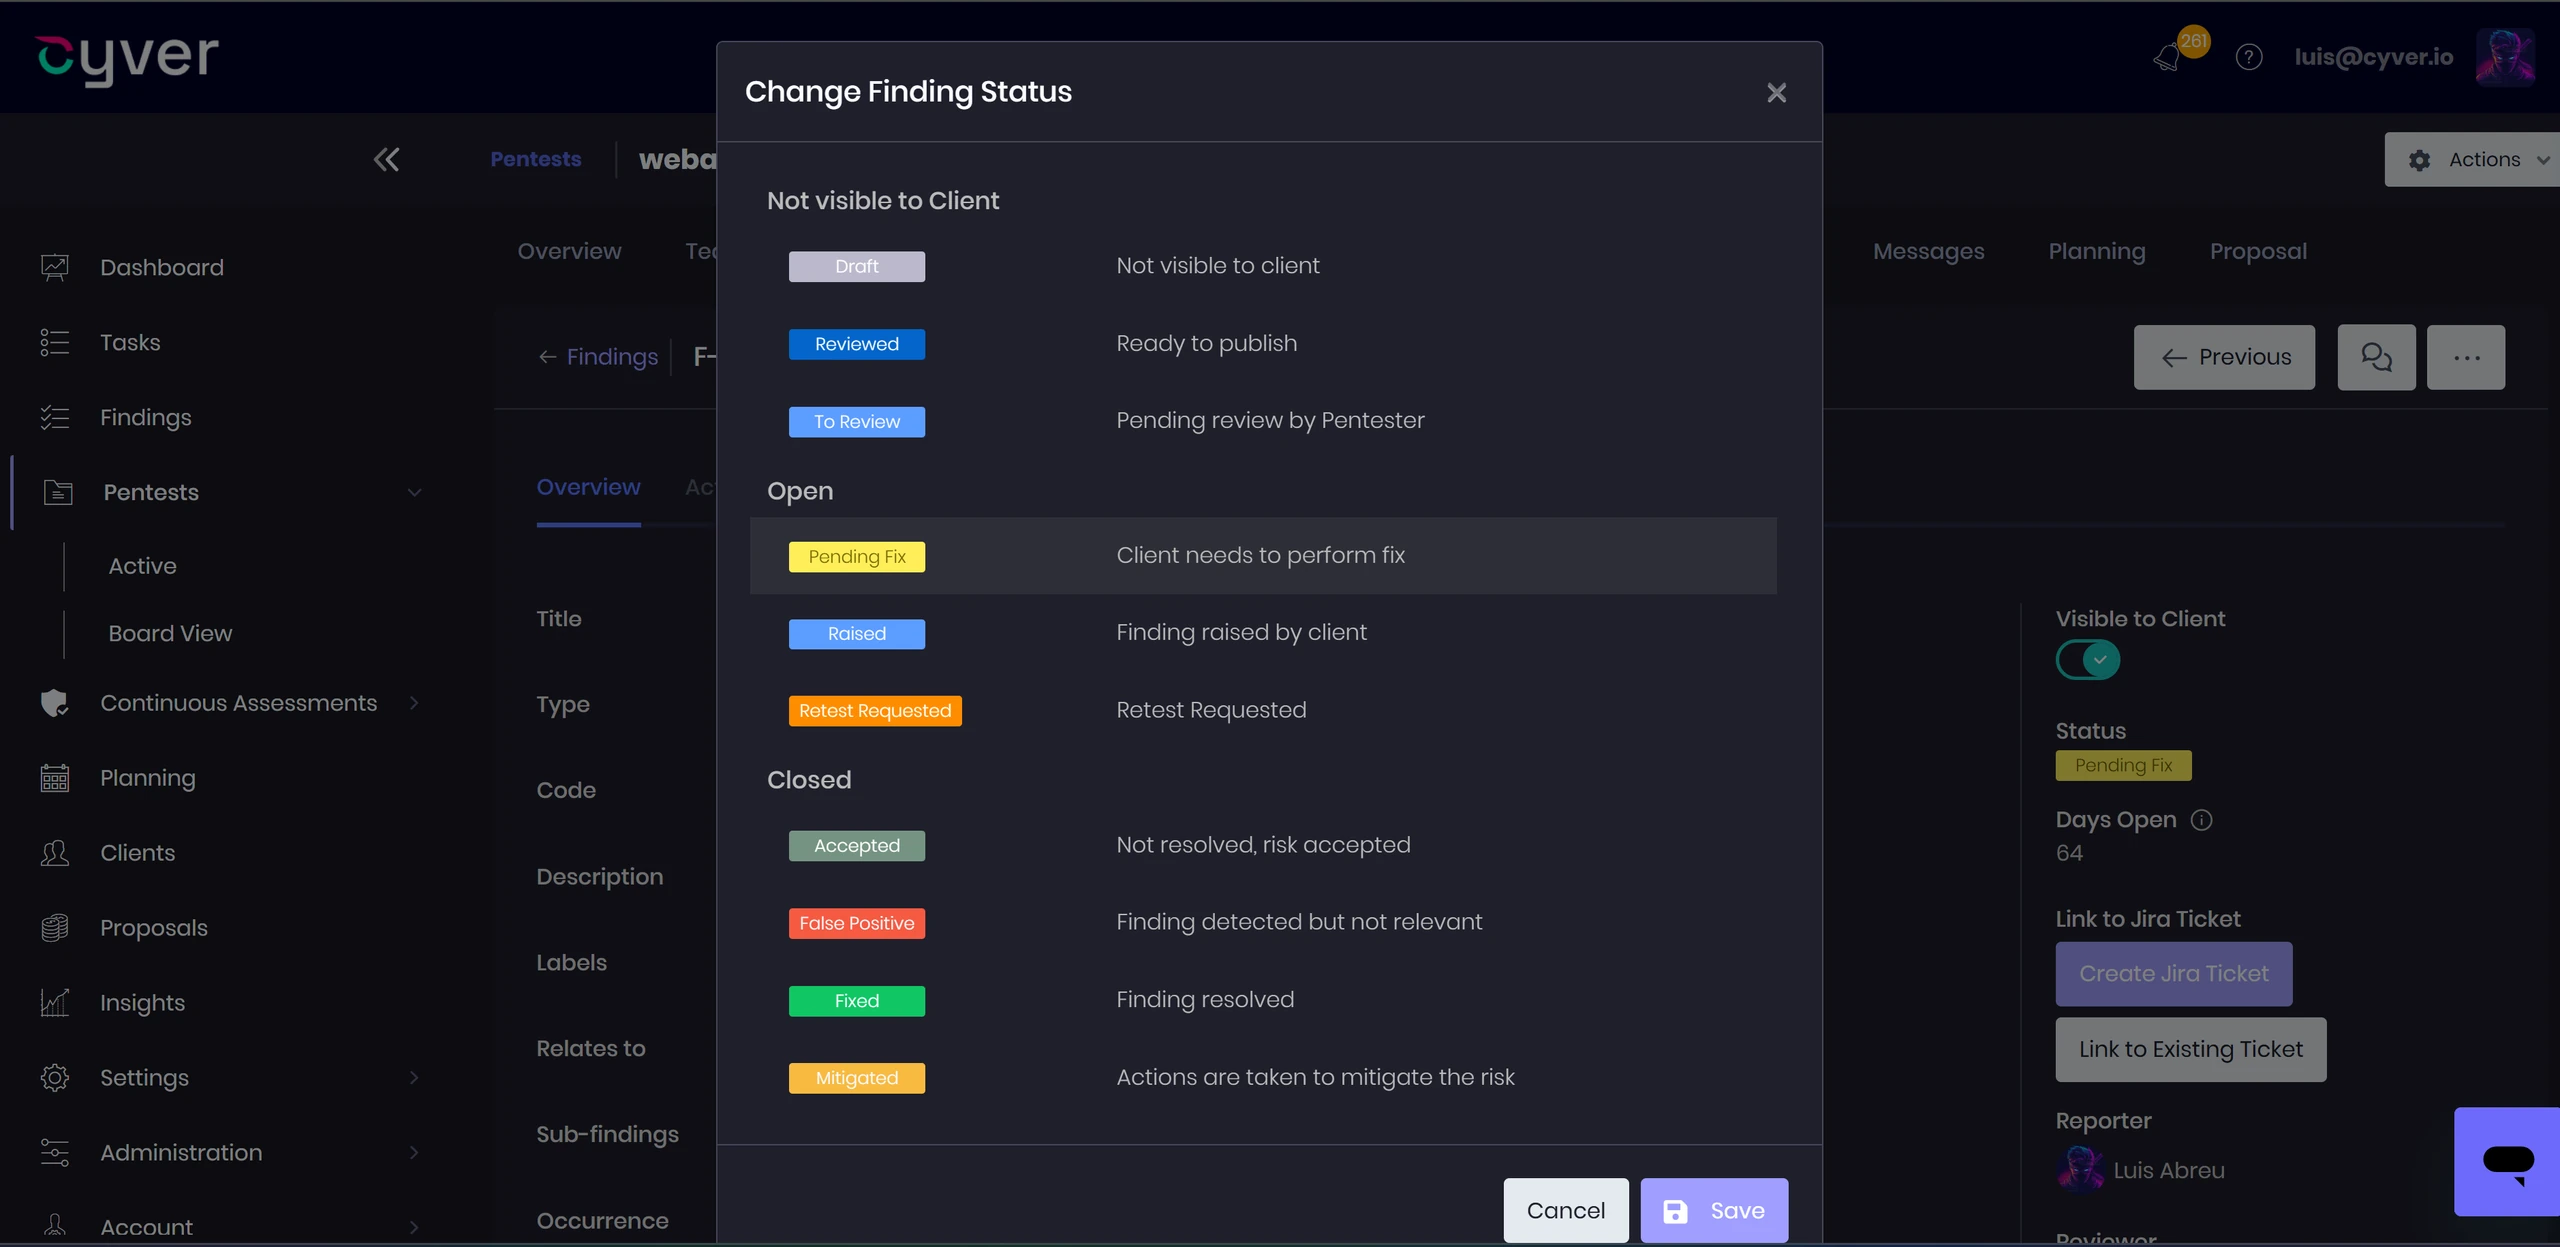Image resolution: width=2560 pixels, height=1247 pixels.
Task: Open notifications bell with 261 badge
Action: (2168, 58)
